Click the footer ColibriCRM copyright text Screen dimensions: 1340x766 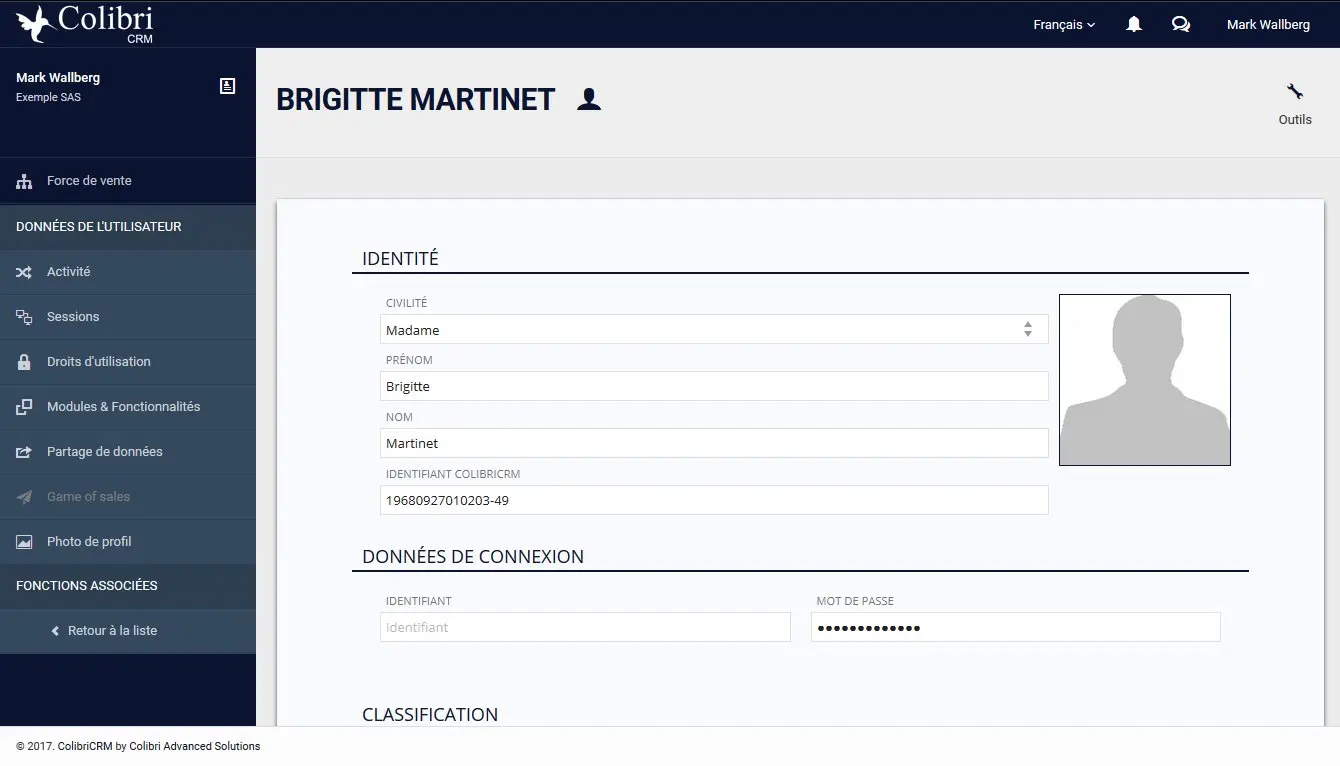[x=138, y=746]
